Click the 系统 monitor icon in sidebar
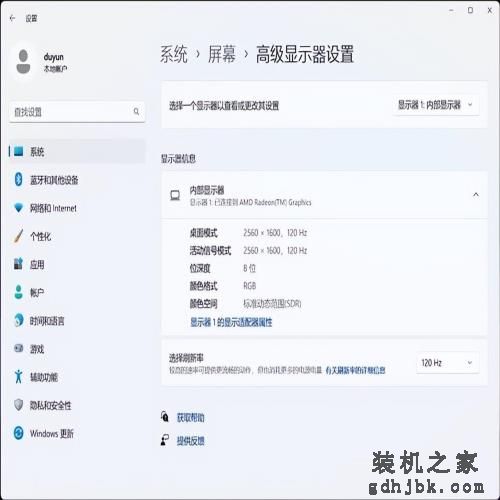Image resolution: width=500 pixels, height=500 pixels. pos(19,152)
